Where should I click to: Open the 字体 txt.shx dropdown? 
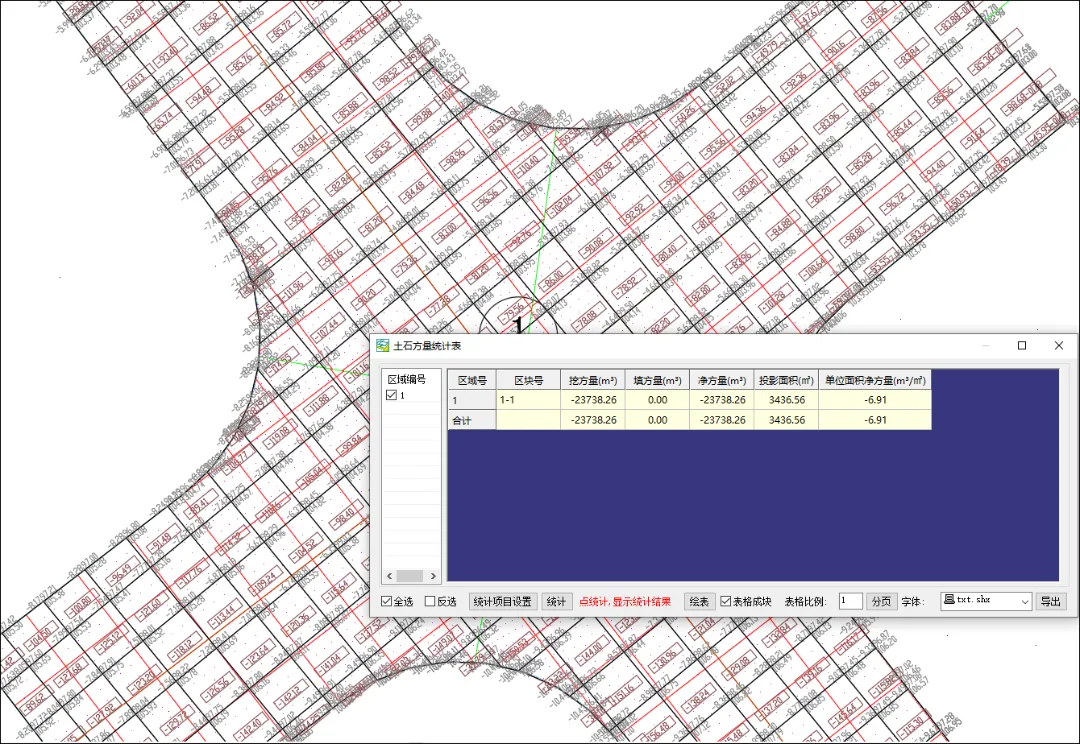coord(986,601)
